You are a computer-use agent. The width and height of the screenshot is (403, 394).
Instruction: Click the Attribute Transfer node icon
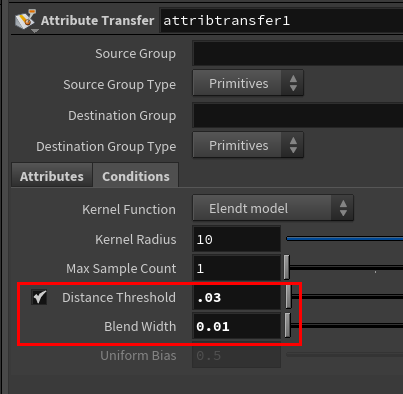click(x=25, y=20)
